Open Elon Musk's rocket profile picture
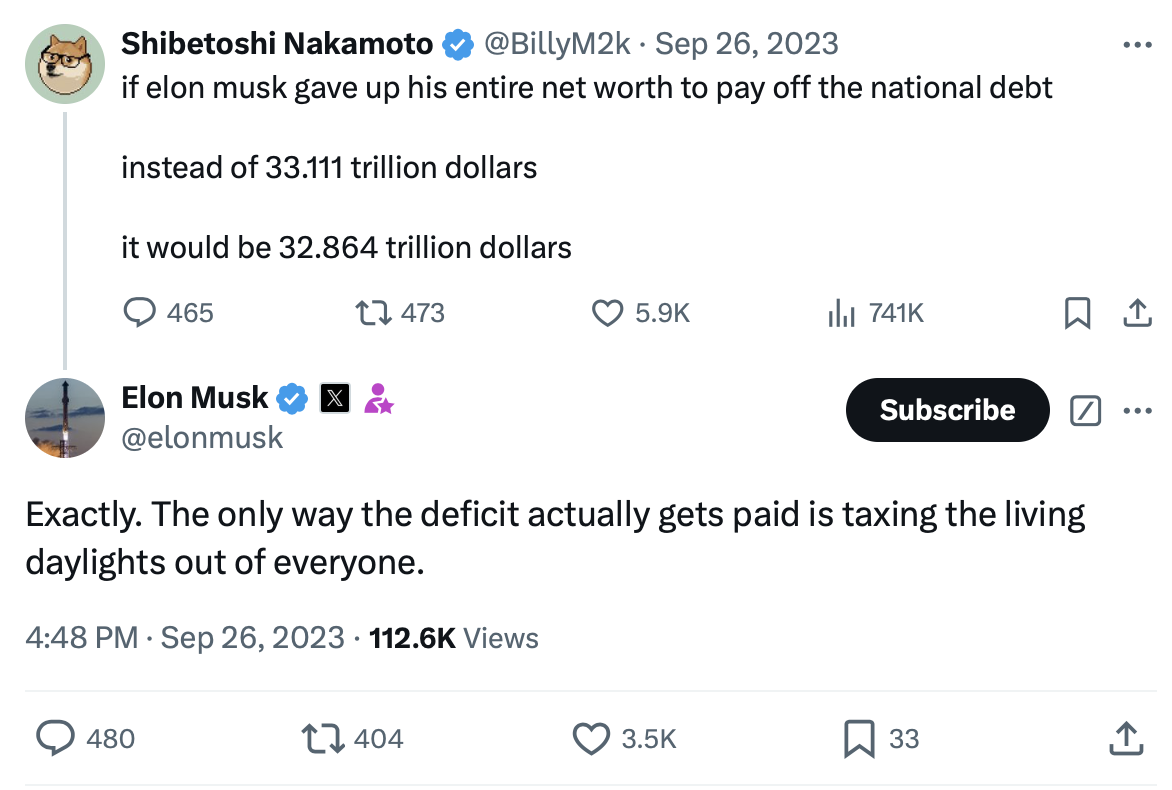Viewport: 1172px width, 790px height. pos(65,418)
